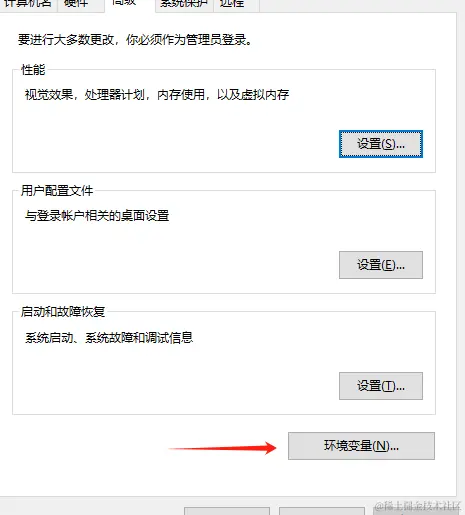Image resolution: width=465 pixels, height=515 pixels.
Task: Click the 启动和故障恢复 group label
Action: point(63,312)
